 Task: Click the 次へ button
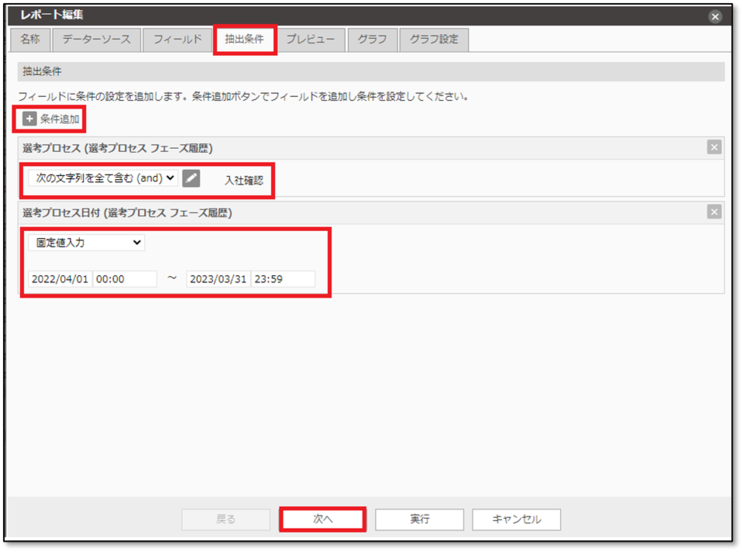(x=323, y=519)
